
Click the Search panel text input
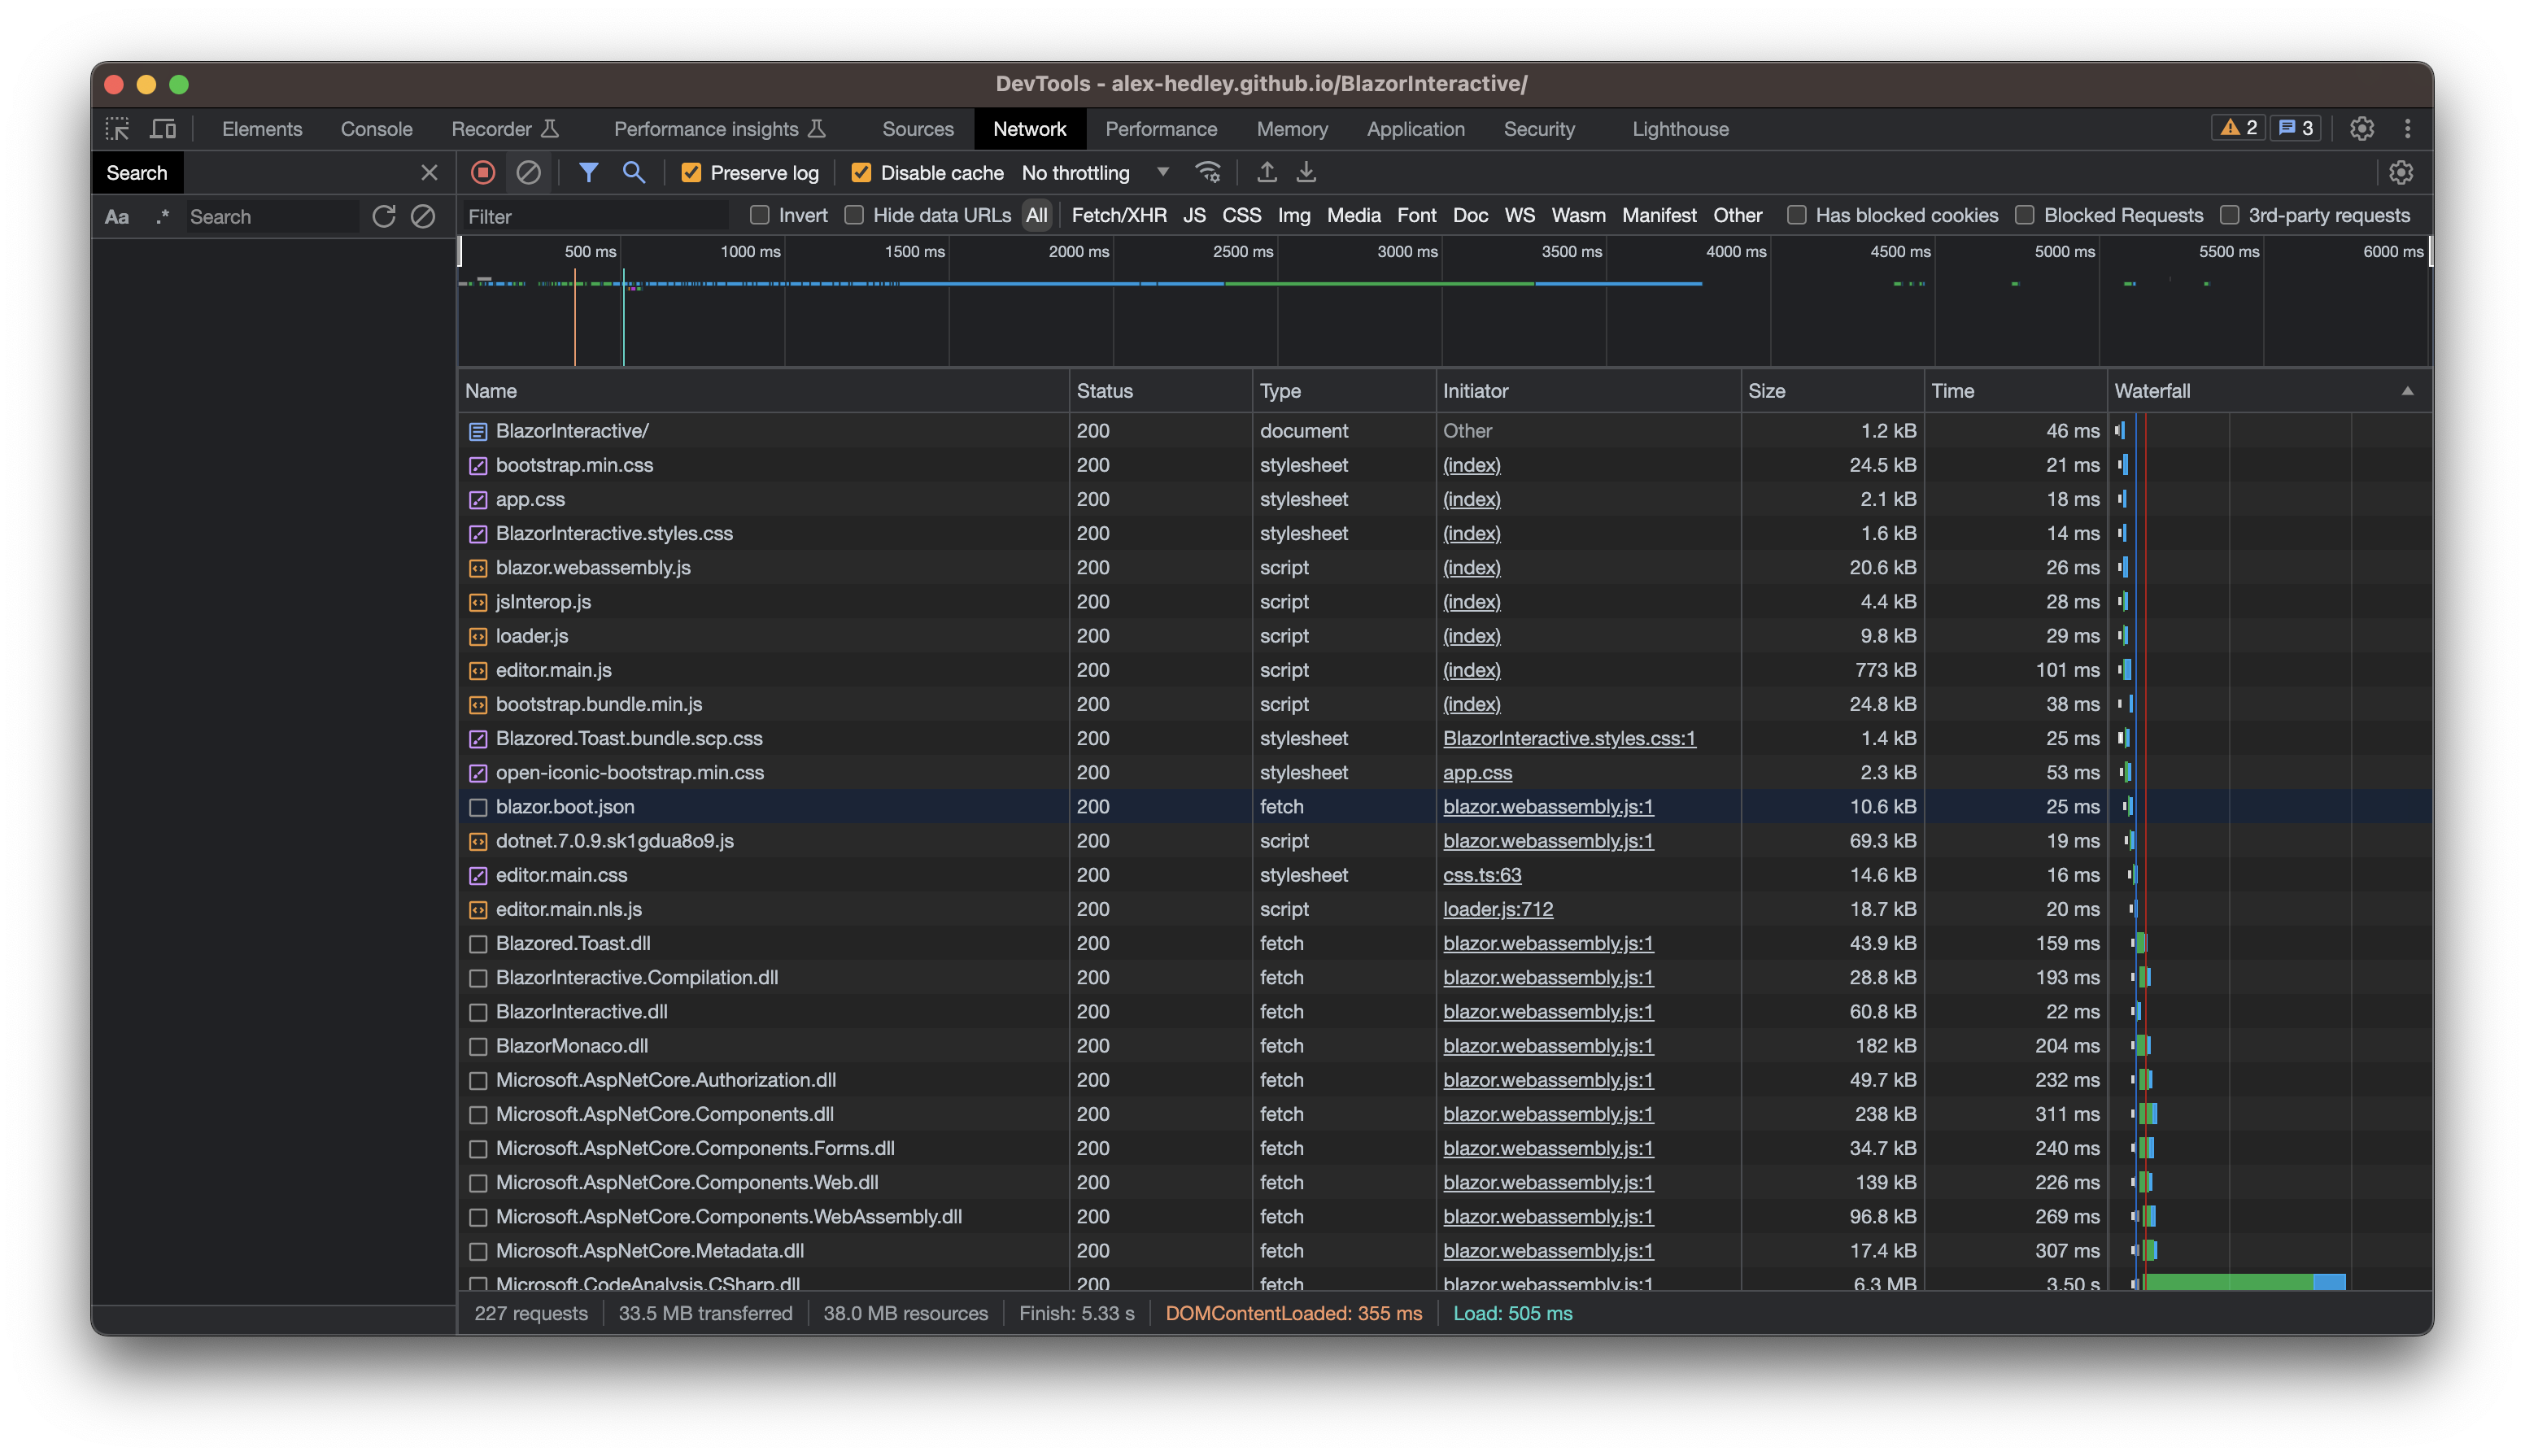pos(272,217)
